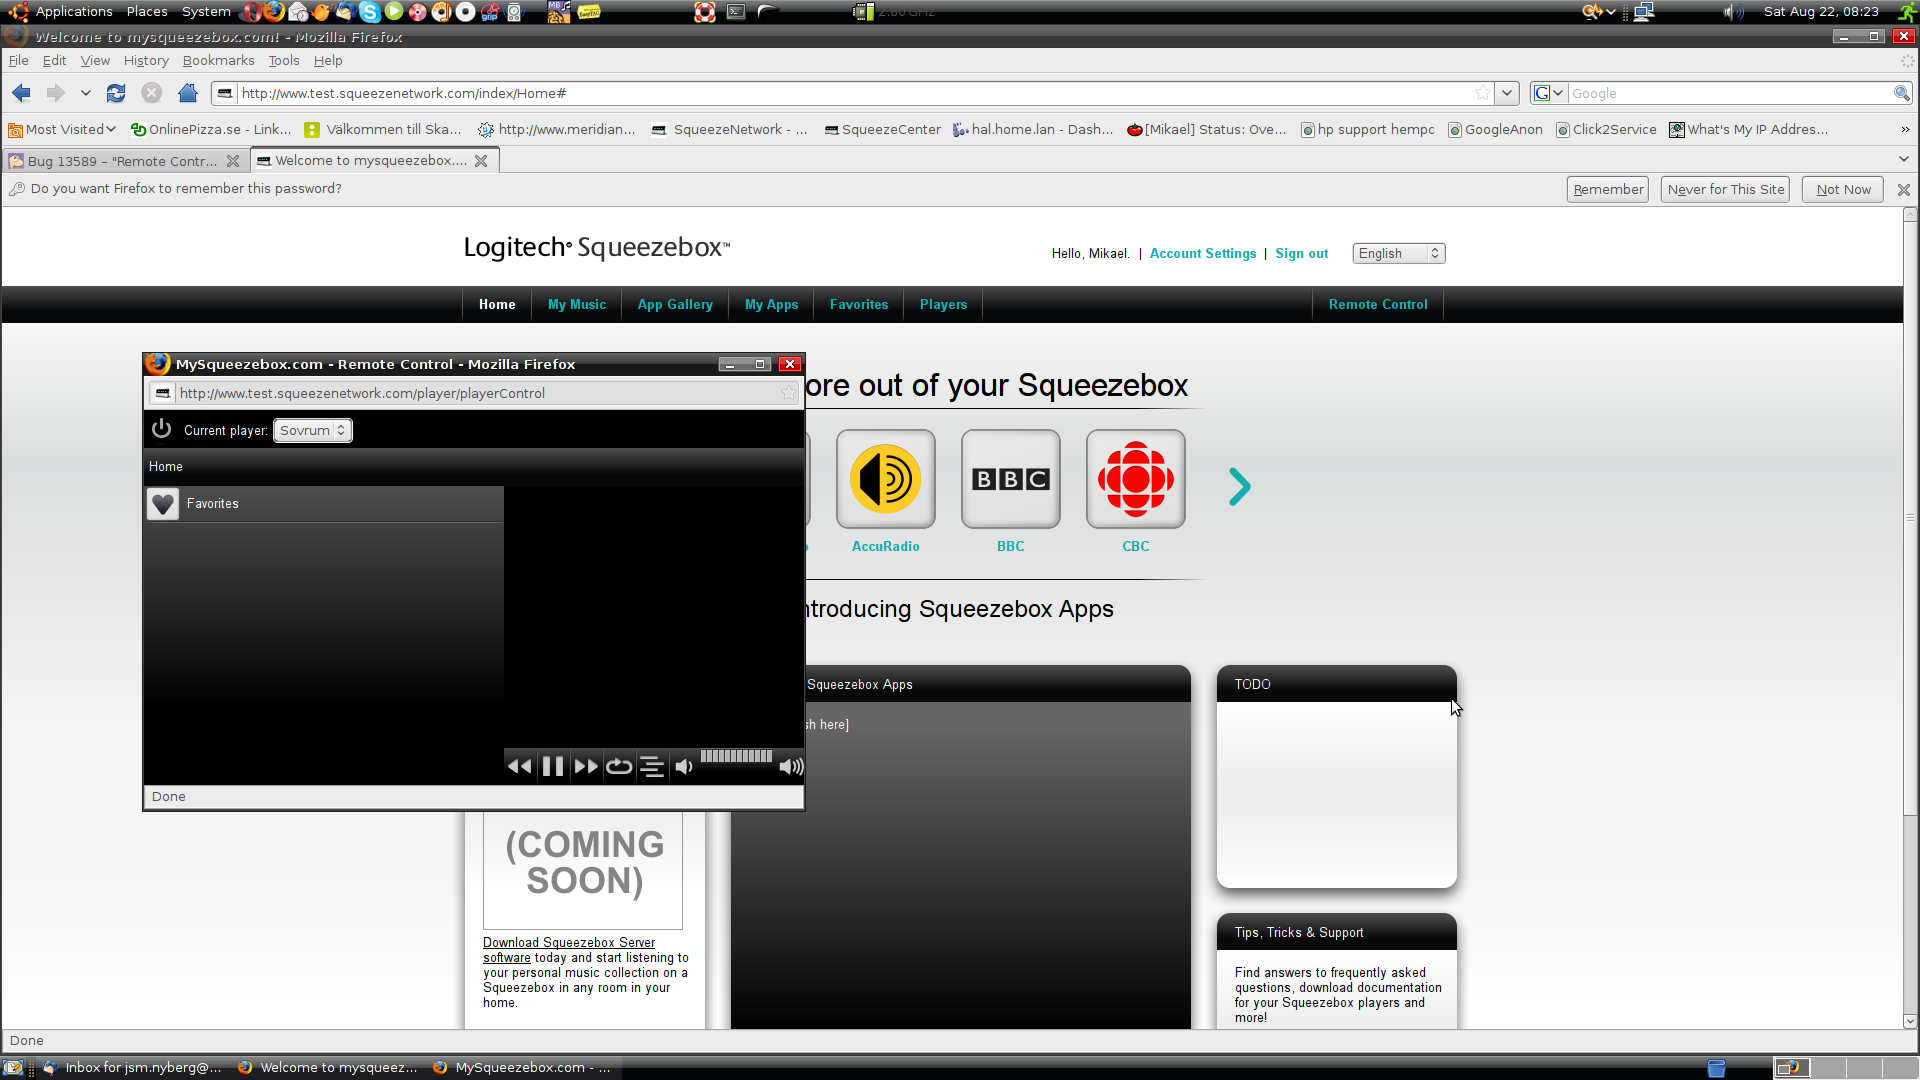Open the AccuRadio app icon

[x=885, y=480]
